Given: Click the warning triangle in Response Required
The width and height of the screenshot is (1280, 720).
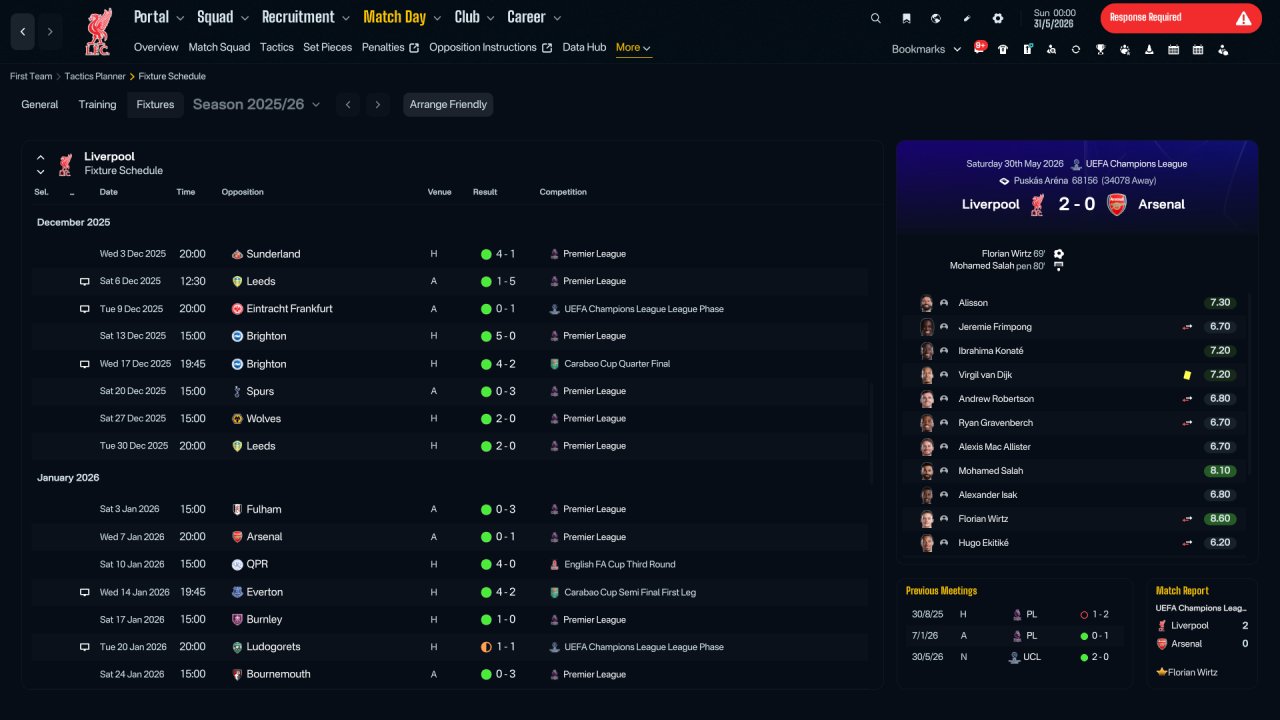Looking at the screenshot, I should click(1243, 18).
